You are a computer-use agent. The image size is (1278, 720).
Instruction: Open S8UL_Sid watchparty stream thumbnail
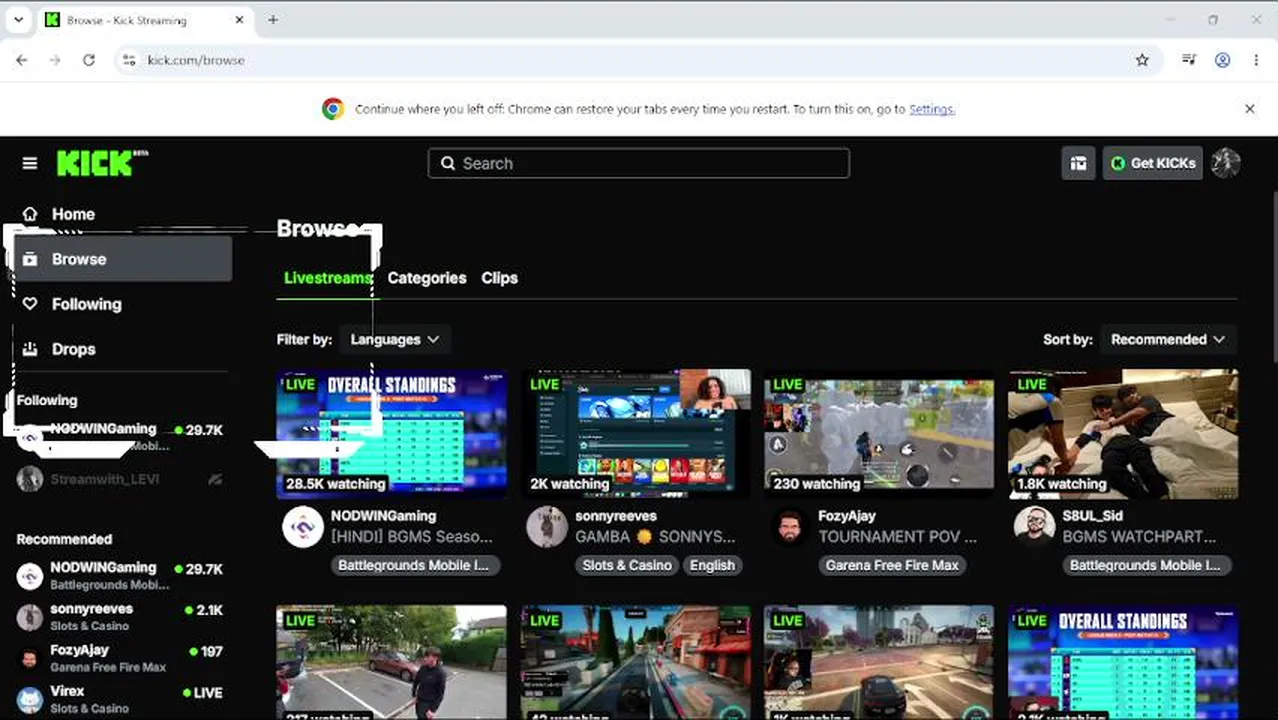(1123, 434)
